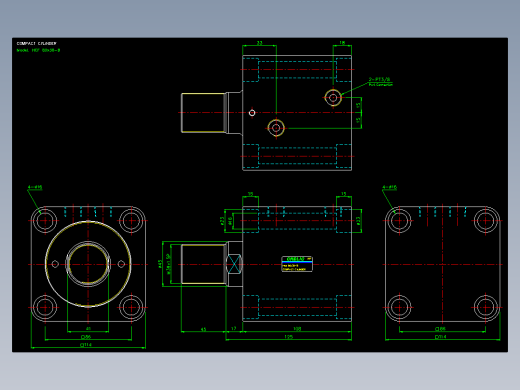520x390 pixels.
Task: Click the 'COMPACT CYLINDER' title text
Action: point(37,43)
